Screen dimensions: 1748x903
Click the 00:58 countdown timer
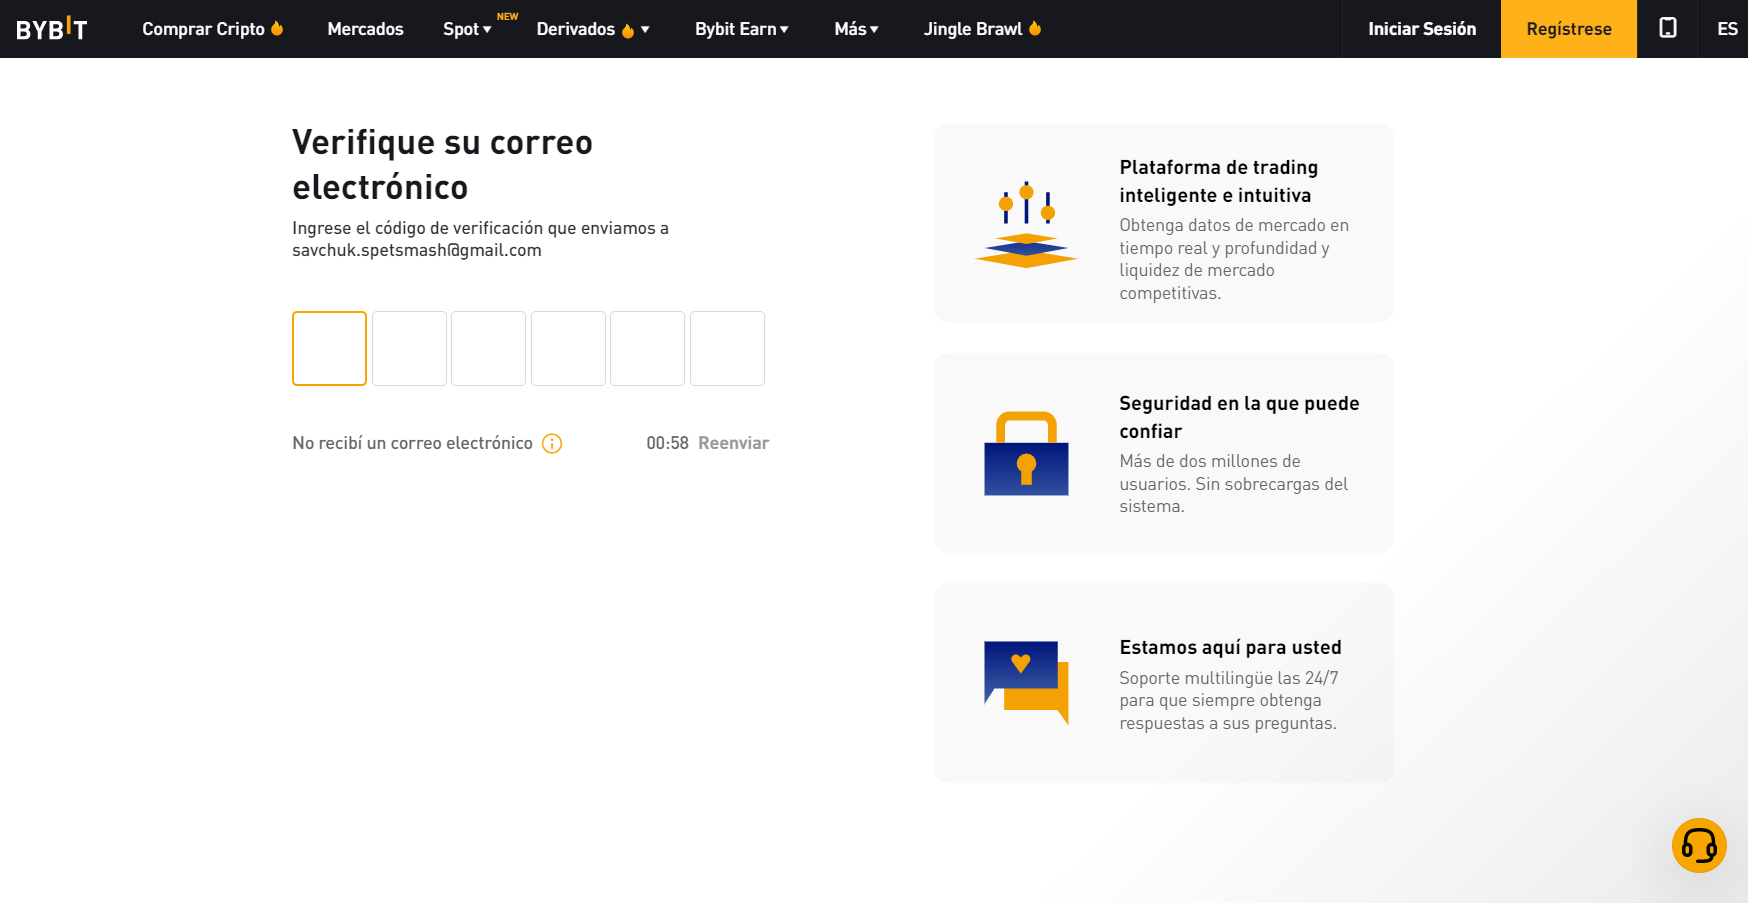pyautogui.click(x=667, y=443)
